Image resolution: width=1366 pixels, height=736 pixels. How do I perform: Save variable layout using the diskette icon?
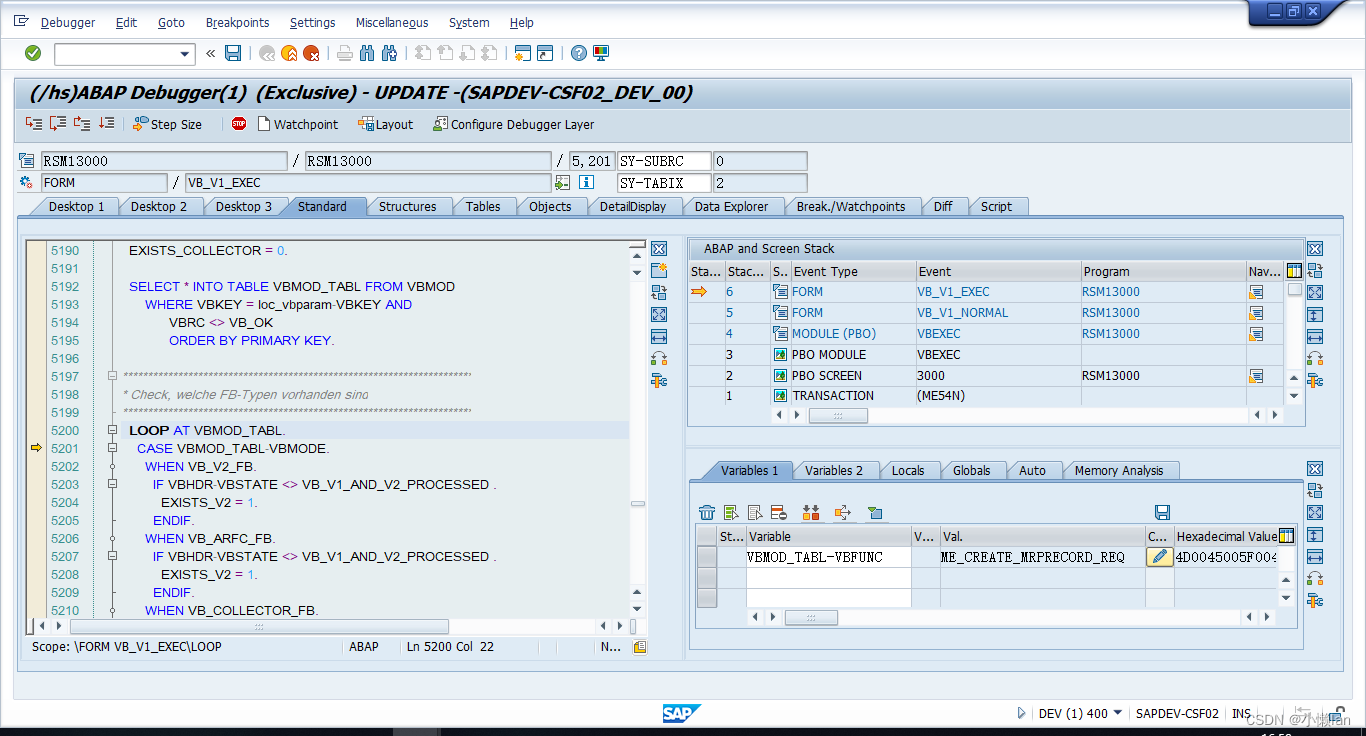[x=1162, y=511]
